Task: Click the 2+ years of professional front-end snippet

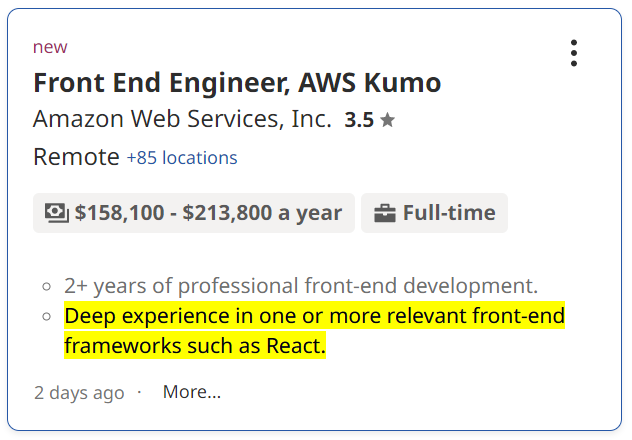Action: tap(301, 286)
